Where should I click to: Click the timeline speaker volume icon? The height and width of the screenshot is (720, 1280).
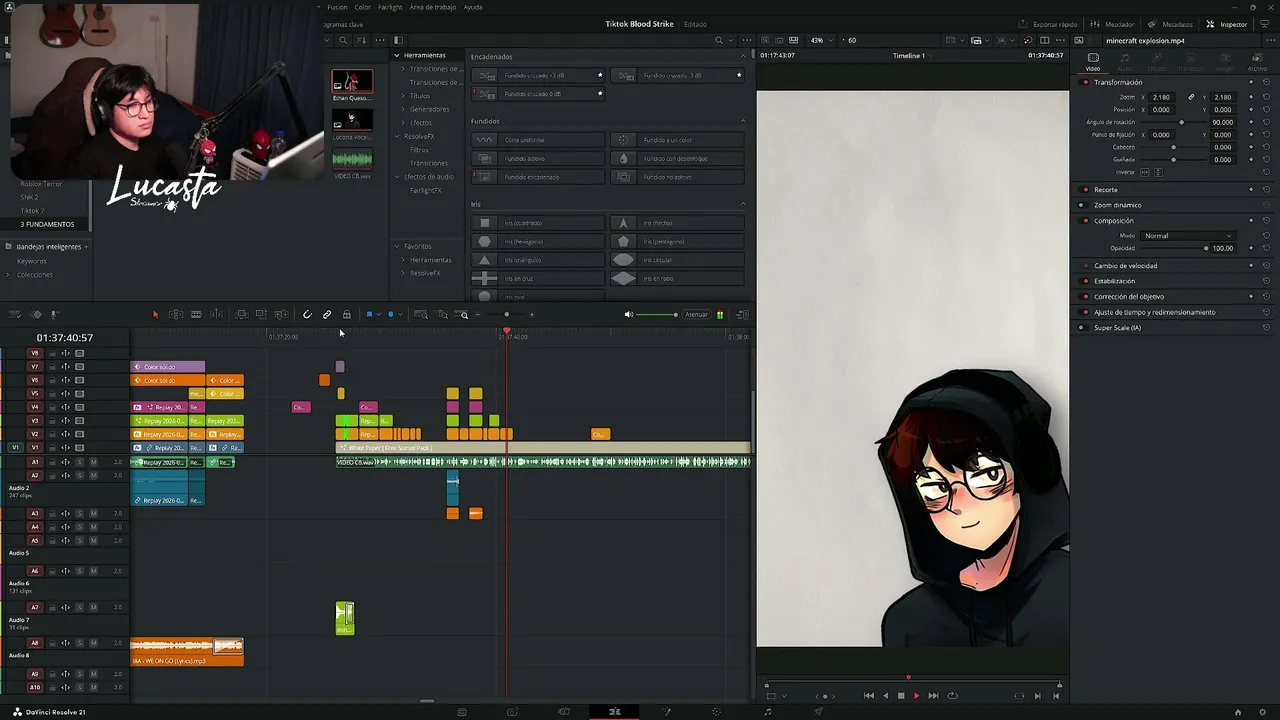629,315
